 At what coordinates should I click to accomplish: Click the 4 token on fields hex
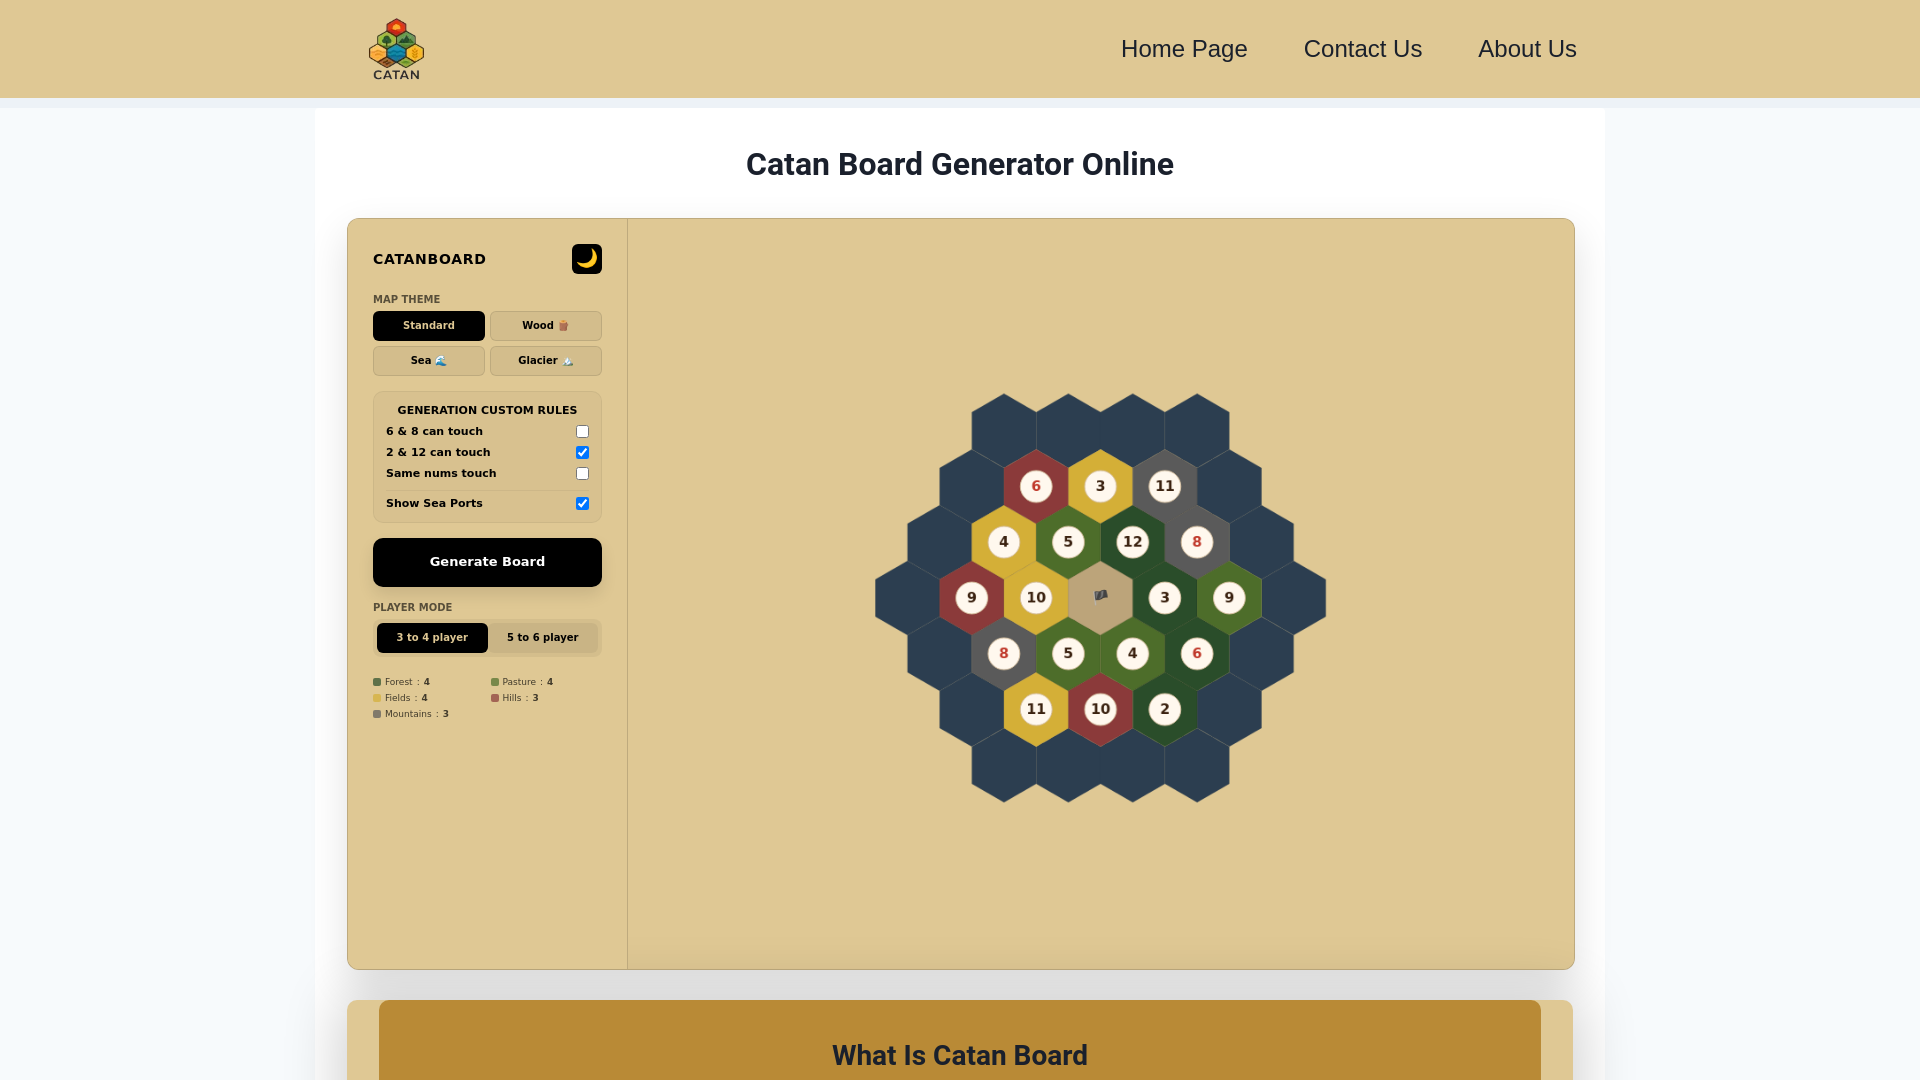click(x=1004, y=542)
